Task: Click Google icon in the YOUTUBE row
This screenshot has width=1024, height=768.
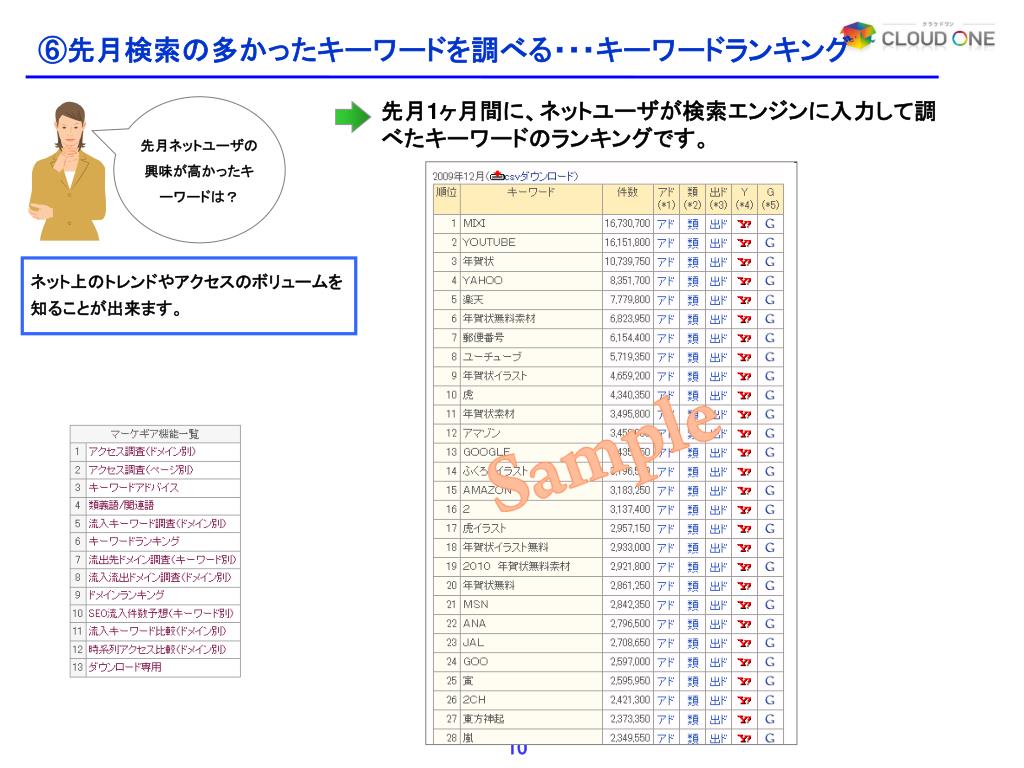Action: (770, 243)
